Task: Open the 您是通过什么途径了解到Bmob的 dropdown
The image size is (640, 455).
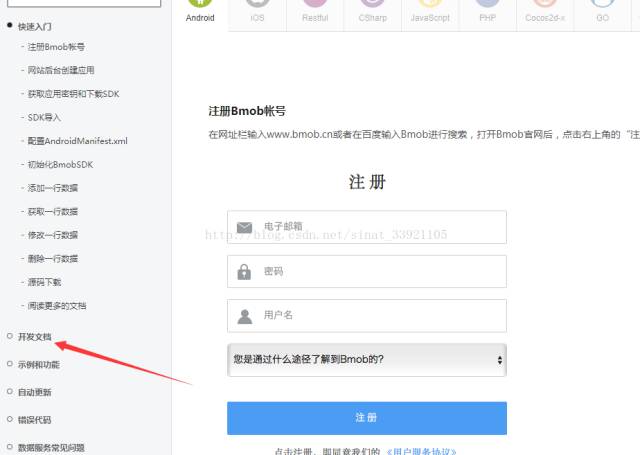Action: coord(367,360)
